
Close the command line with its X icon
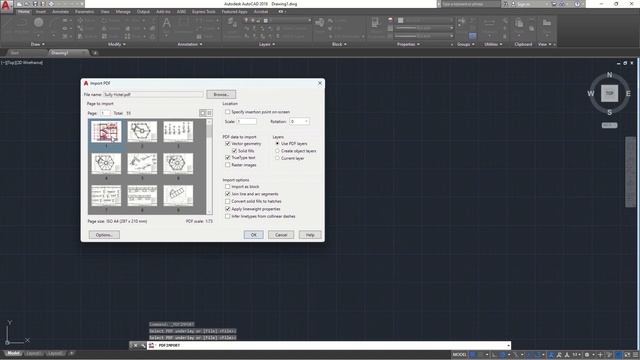(136, 345)
